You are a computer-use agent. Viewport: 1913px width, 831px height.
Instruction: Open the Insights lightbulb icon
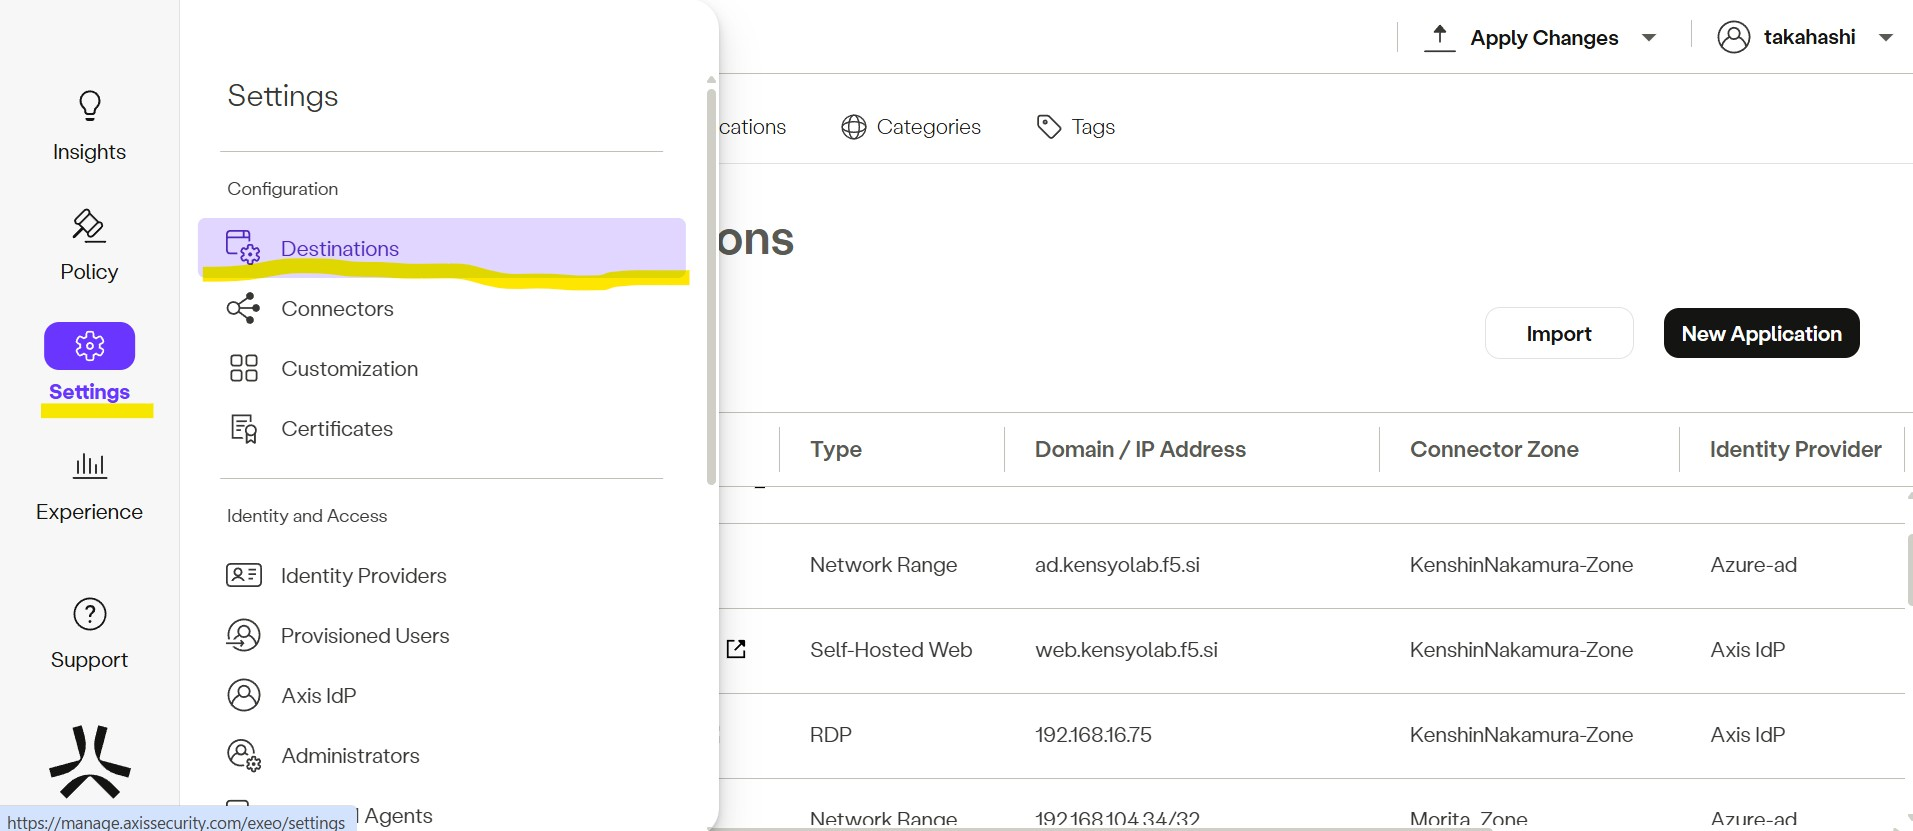89,106
